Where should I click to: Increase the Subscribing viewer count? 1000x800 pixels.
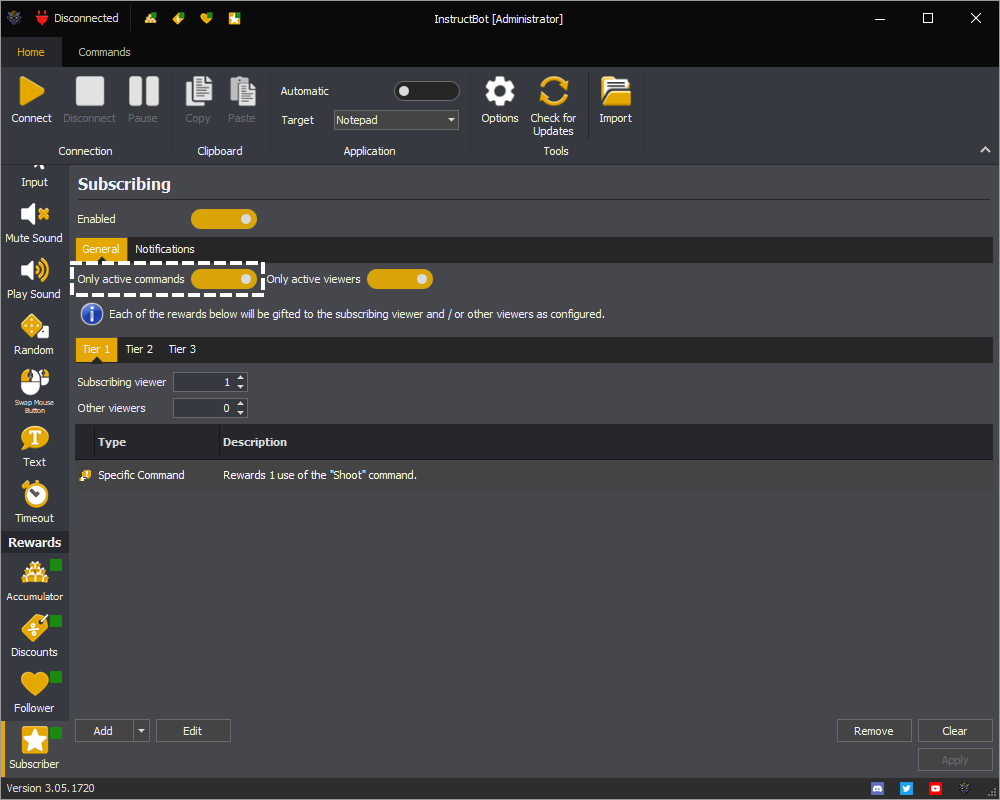(240, 378)
